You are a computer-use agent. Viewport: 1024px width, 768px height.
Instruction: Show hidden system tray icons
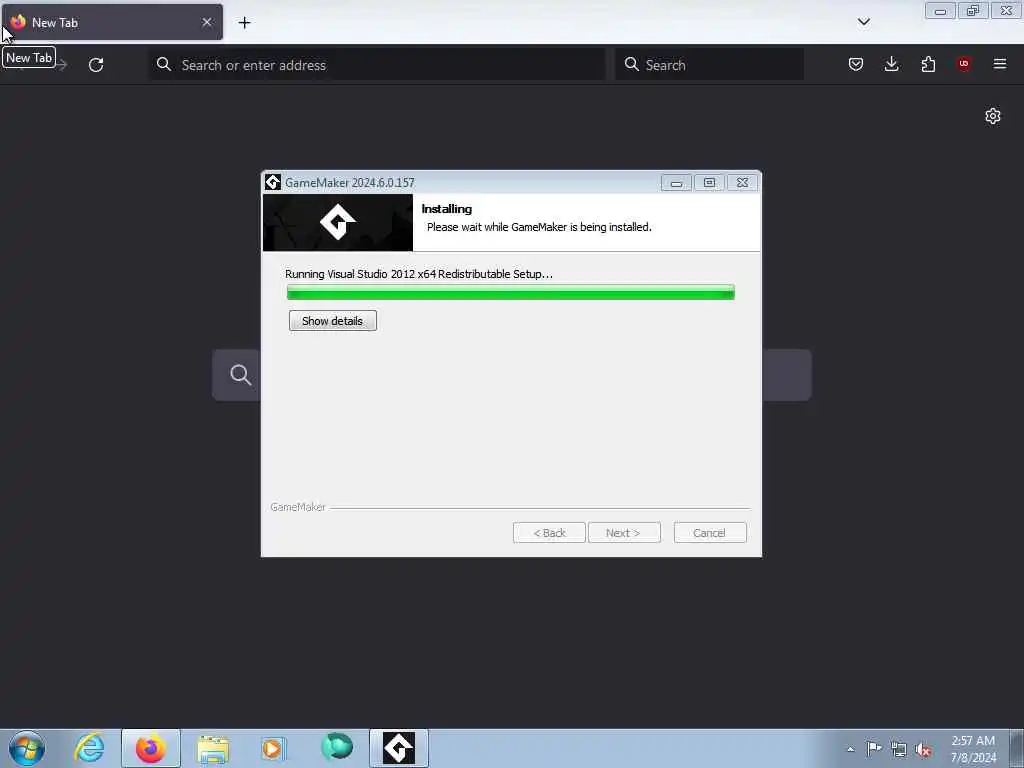pos(850,749)
